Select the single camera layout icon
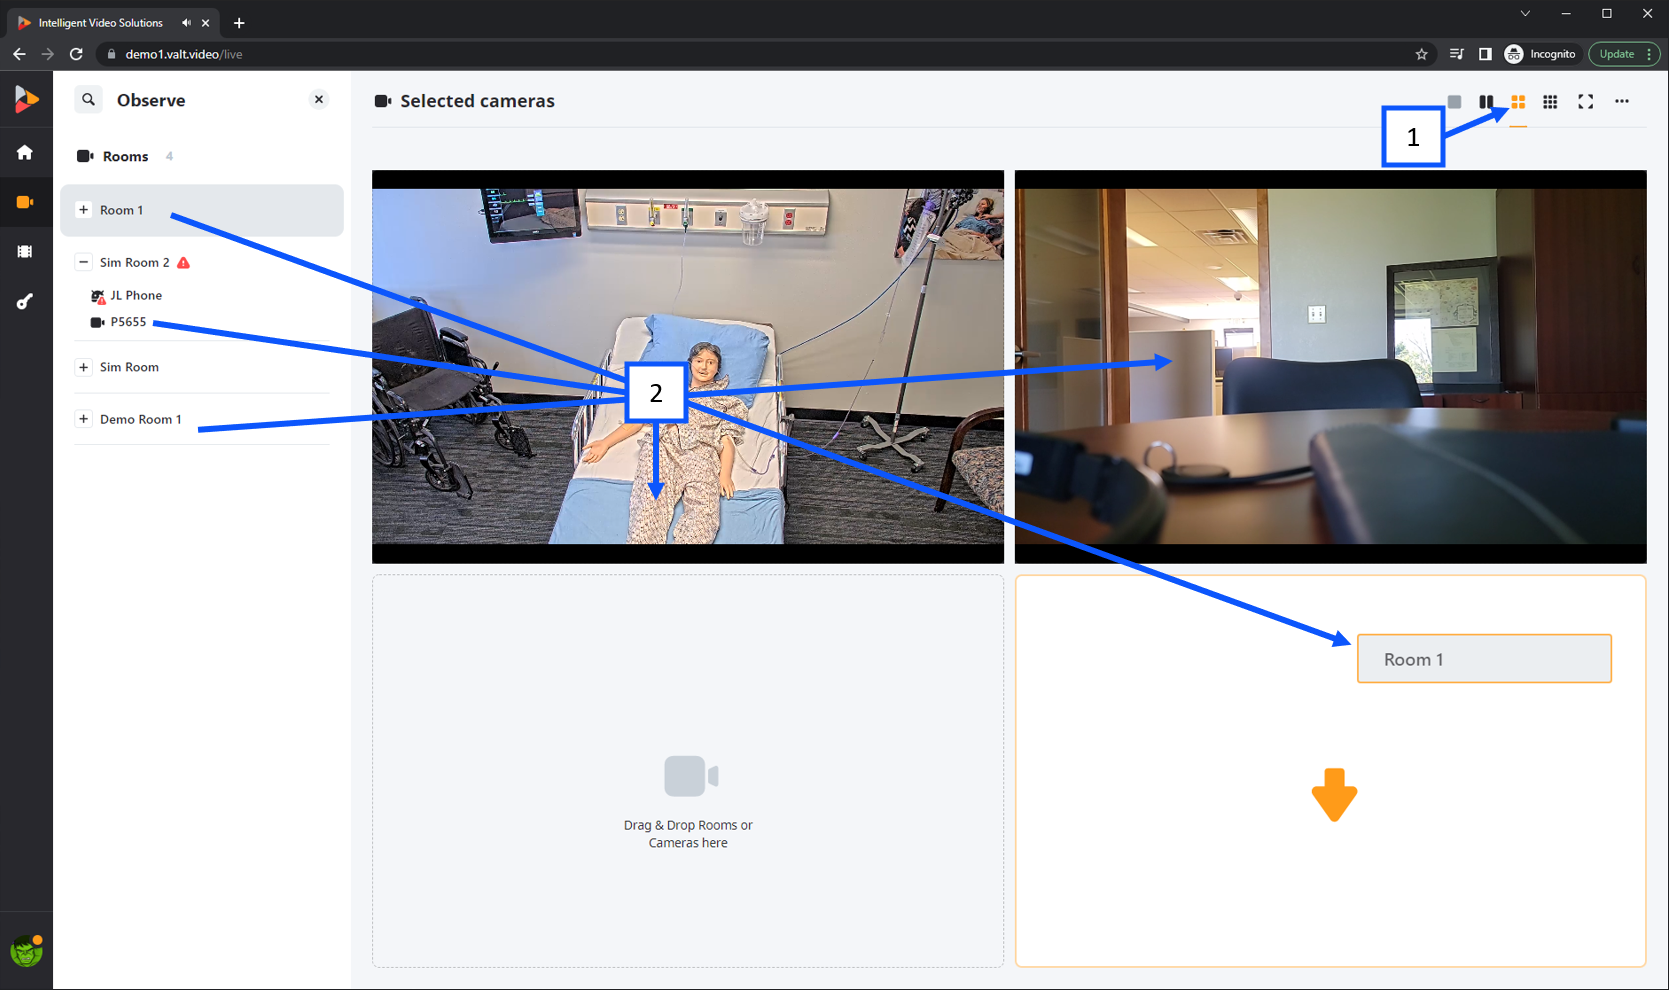 1454,102
